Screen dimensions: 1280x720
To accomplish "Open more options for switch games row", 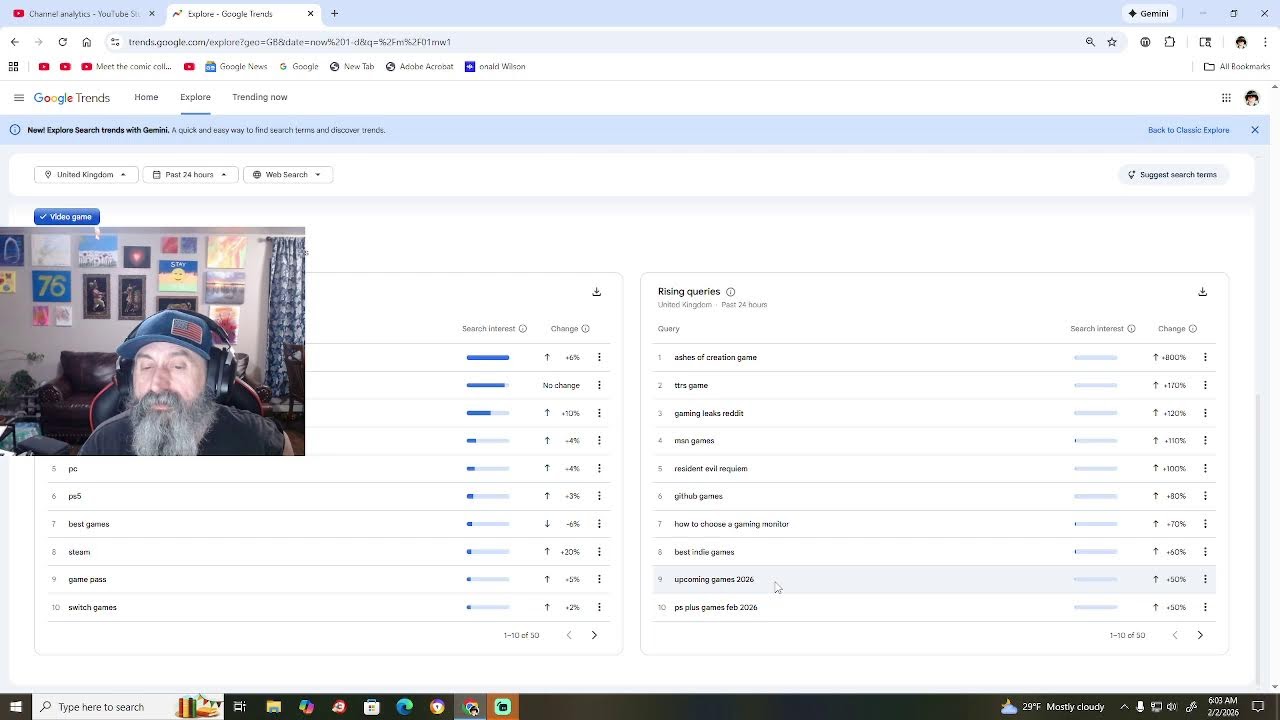I will click(599, 607).
